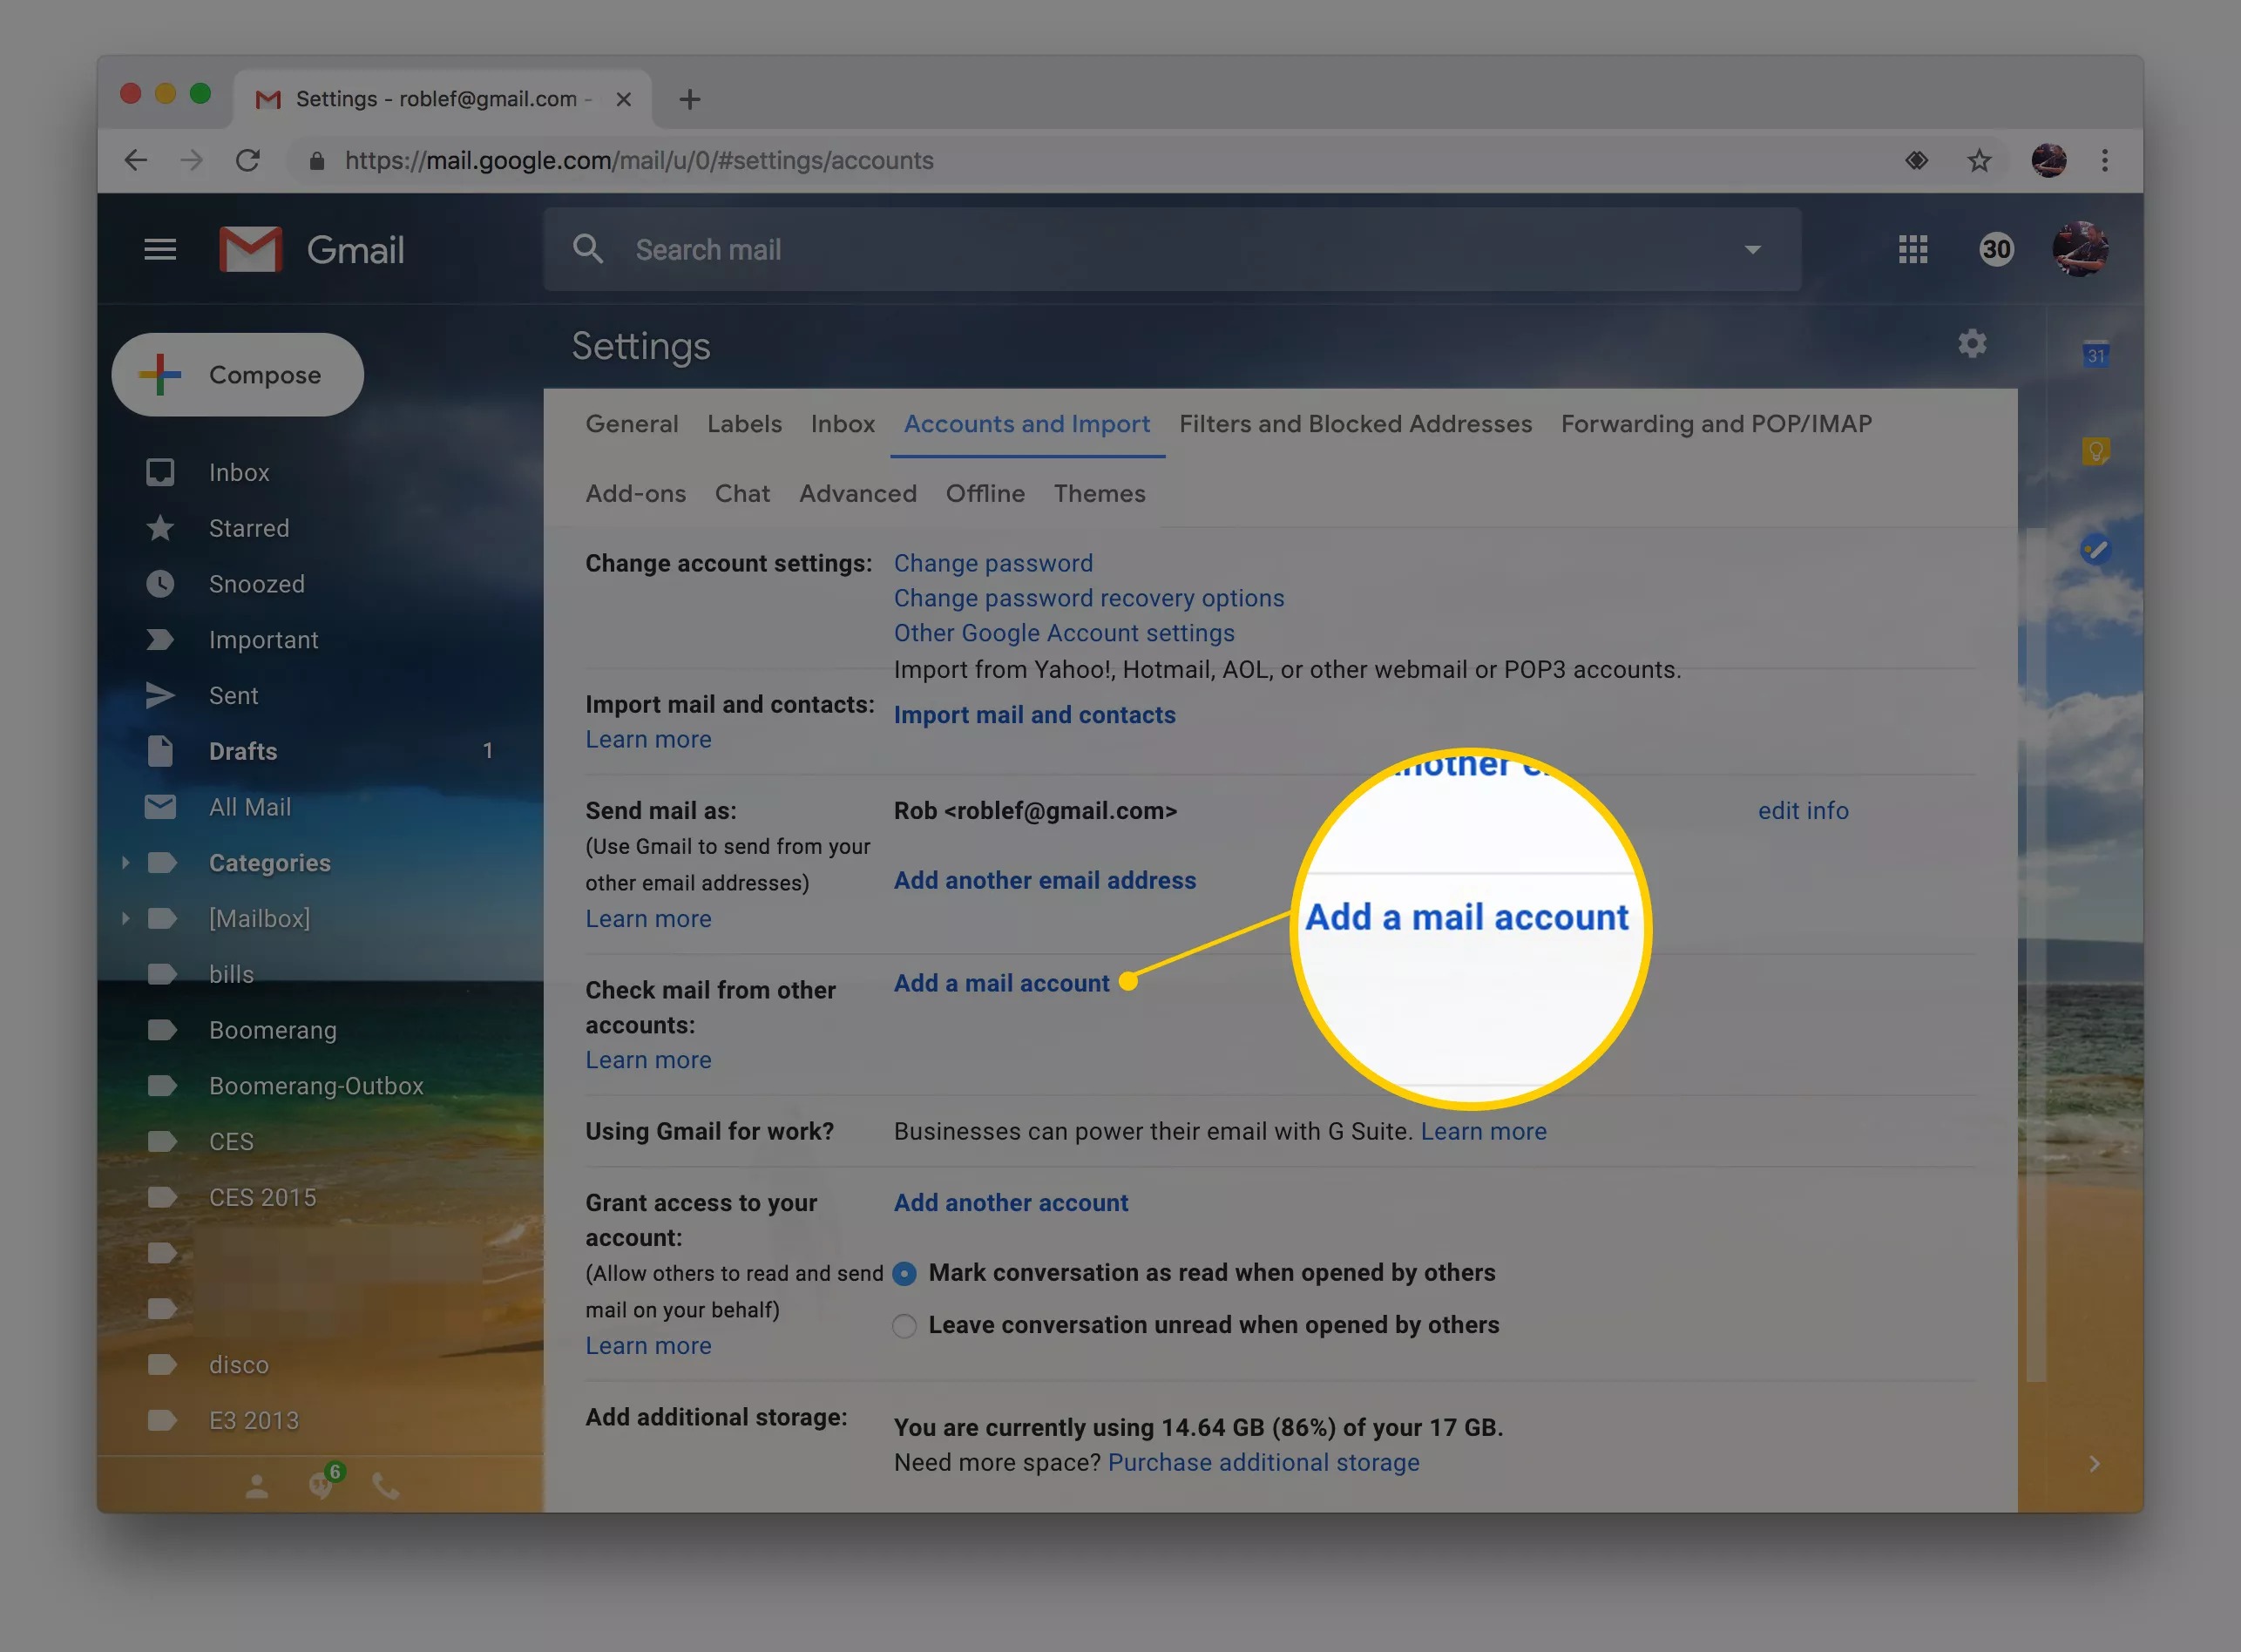Click the browser address bar URL

pyautogui.click(x=639, y=160)
